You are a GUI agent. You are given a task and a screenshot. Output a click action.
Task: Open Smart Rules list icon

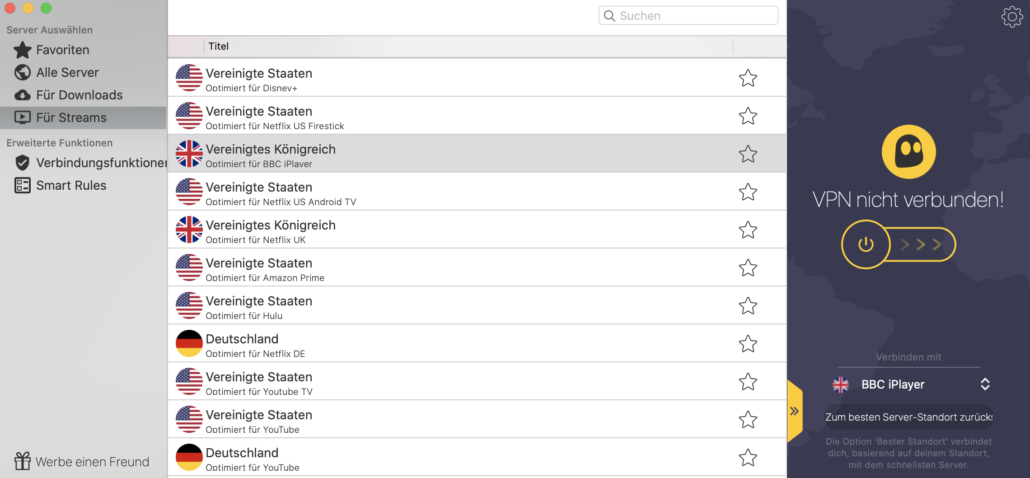[22, 185]
